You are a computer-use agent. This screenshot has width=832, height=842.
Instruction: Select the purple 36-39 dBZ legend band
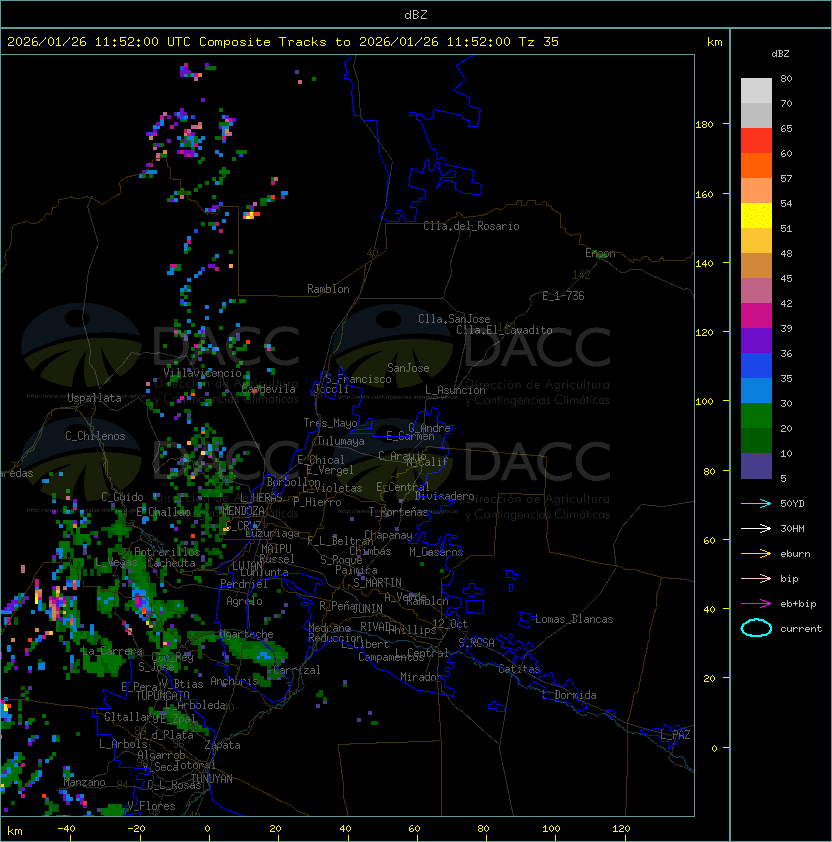tap(756, 340)
